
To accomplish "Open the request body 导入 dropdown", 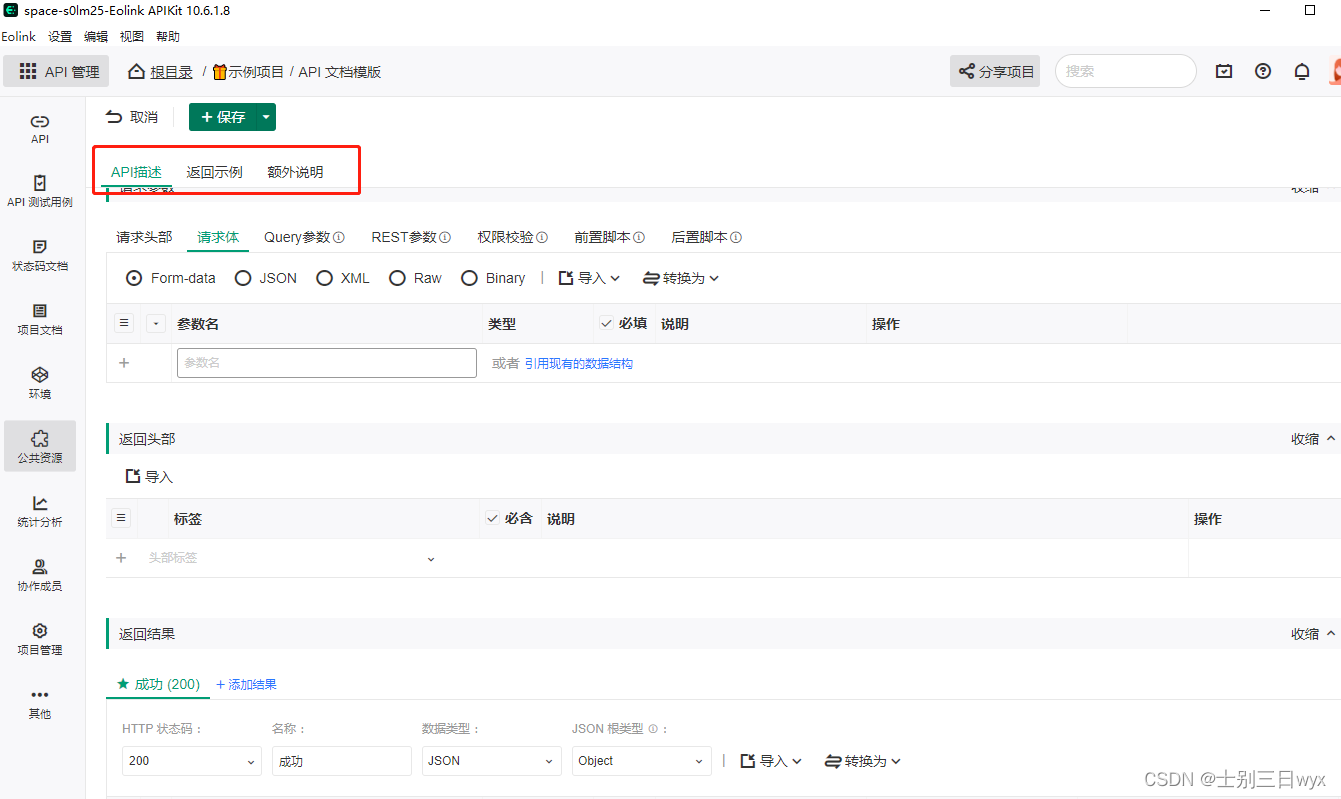I will (590, 278).
